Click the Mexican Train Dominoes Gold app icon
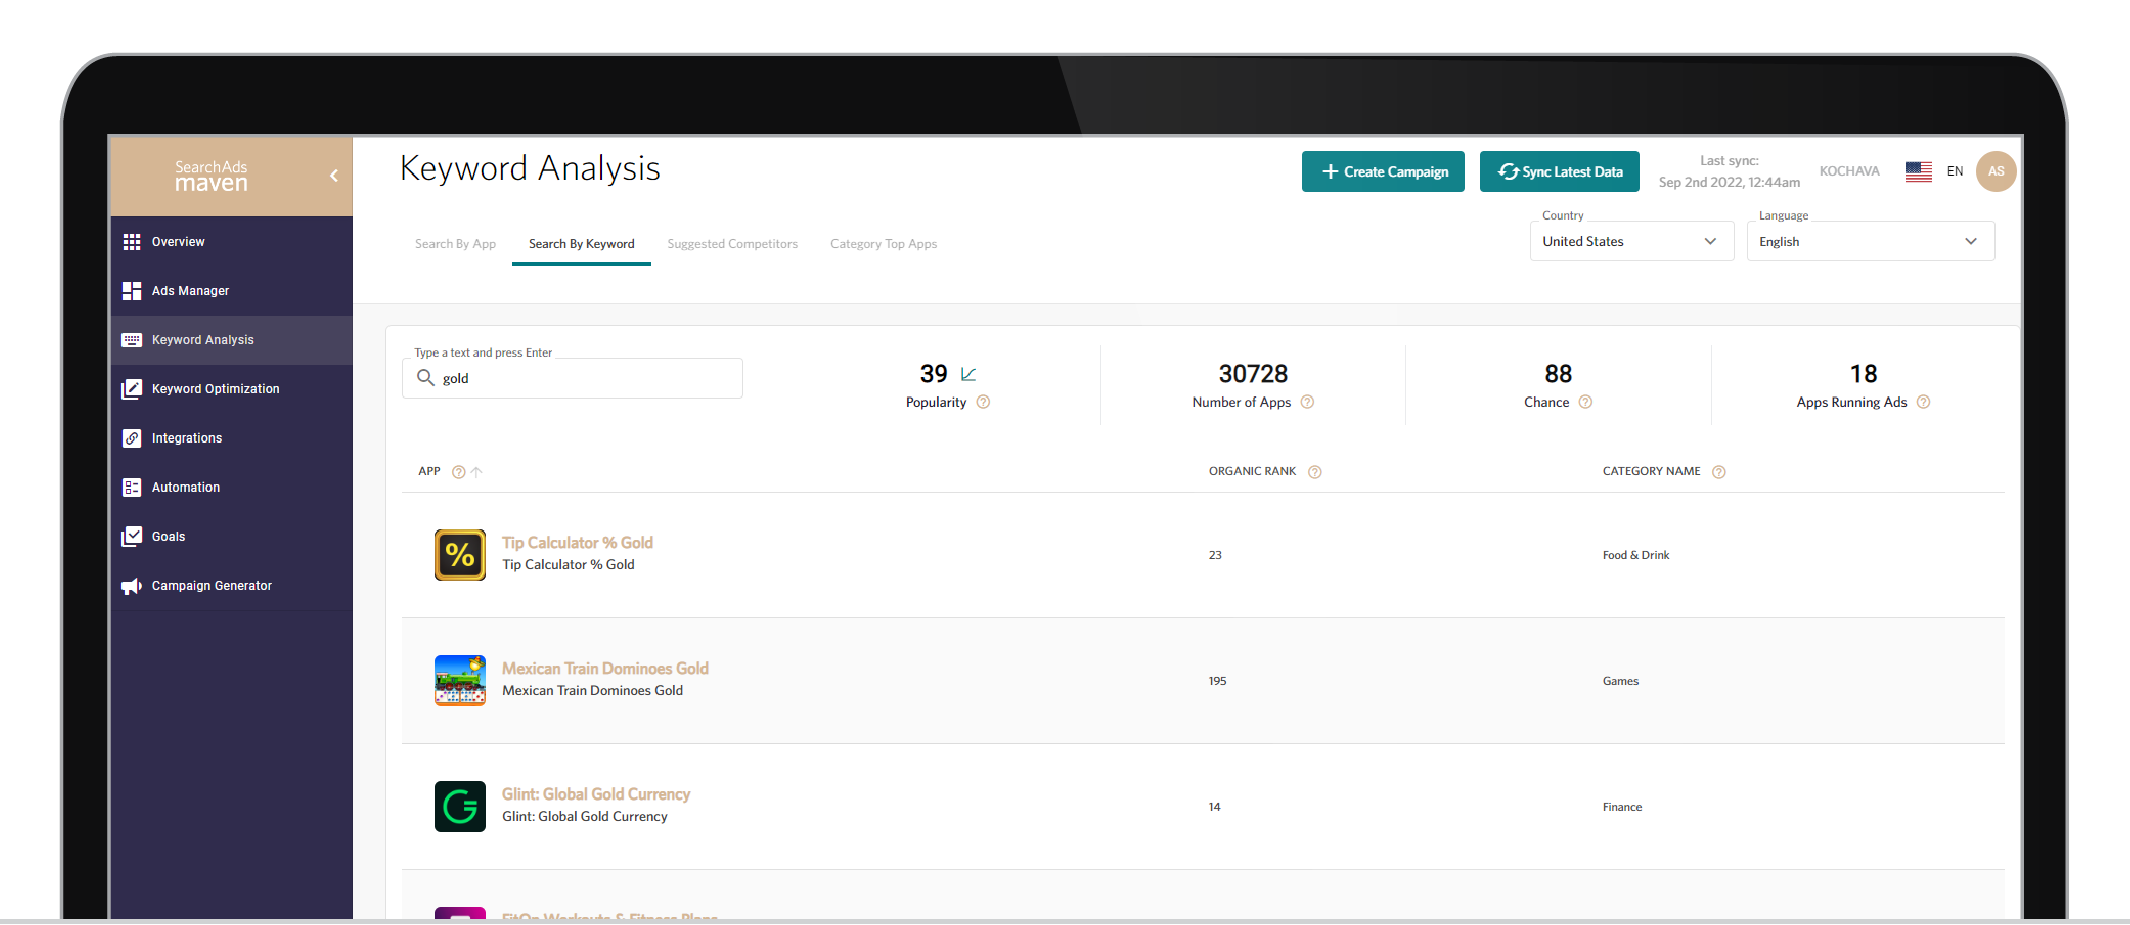 [460, 681]
